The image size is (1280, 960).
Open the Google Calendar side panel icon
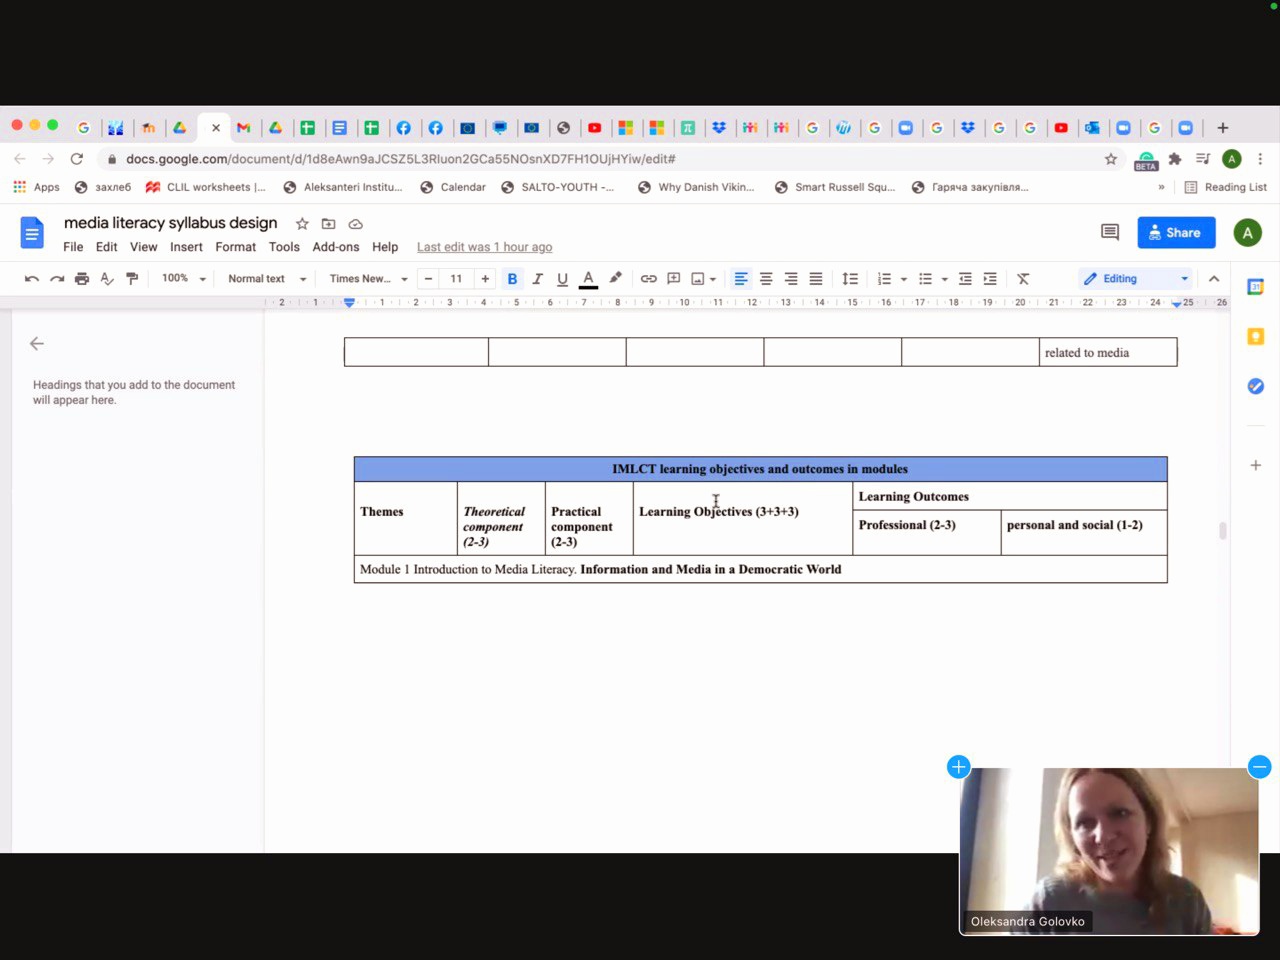[x=1255, y=287]
